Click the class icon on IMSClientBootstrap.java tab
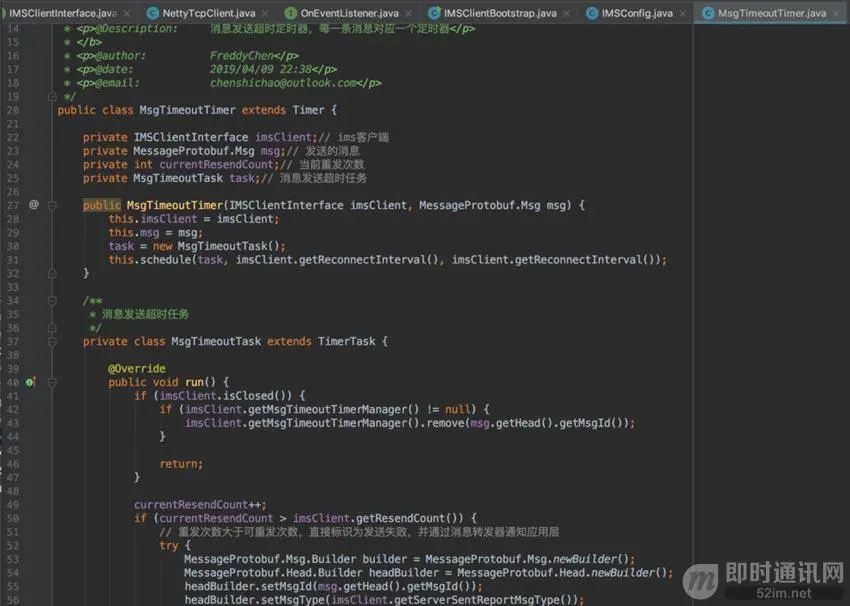The width and height of the screenshot is (850, 606). coord(434,13)
